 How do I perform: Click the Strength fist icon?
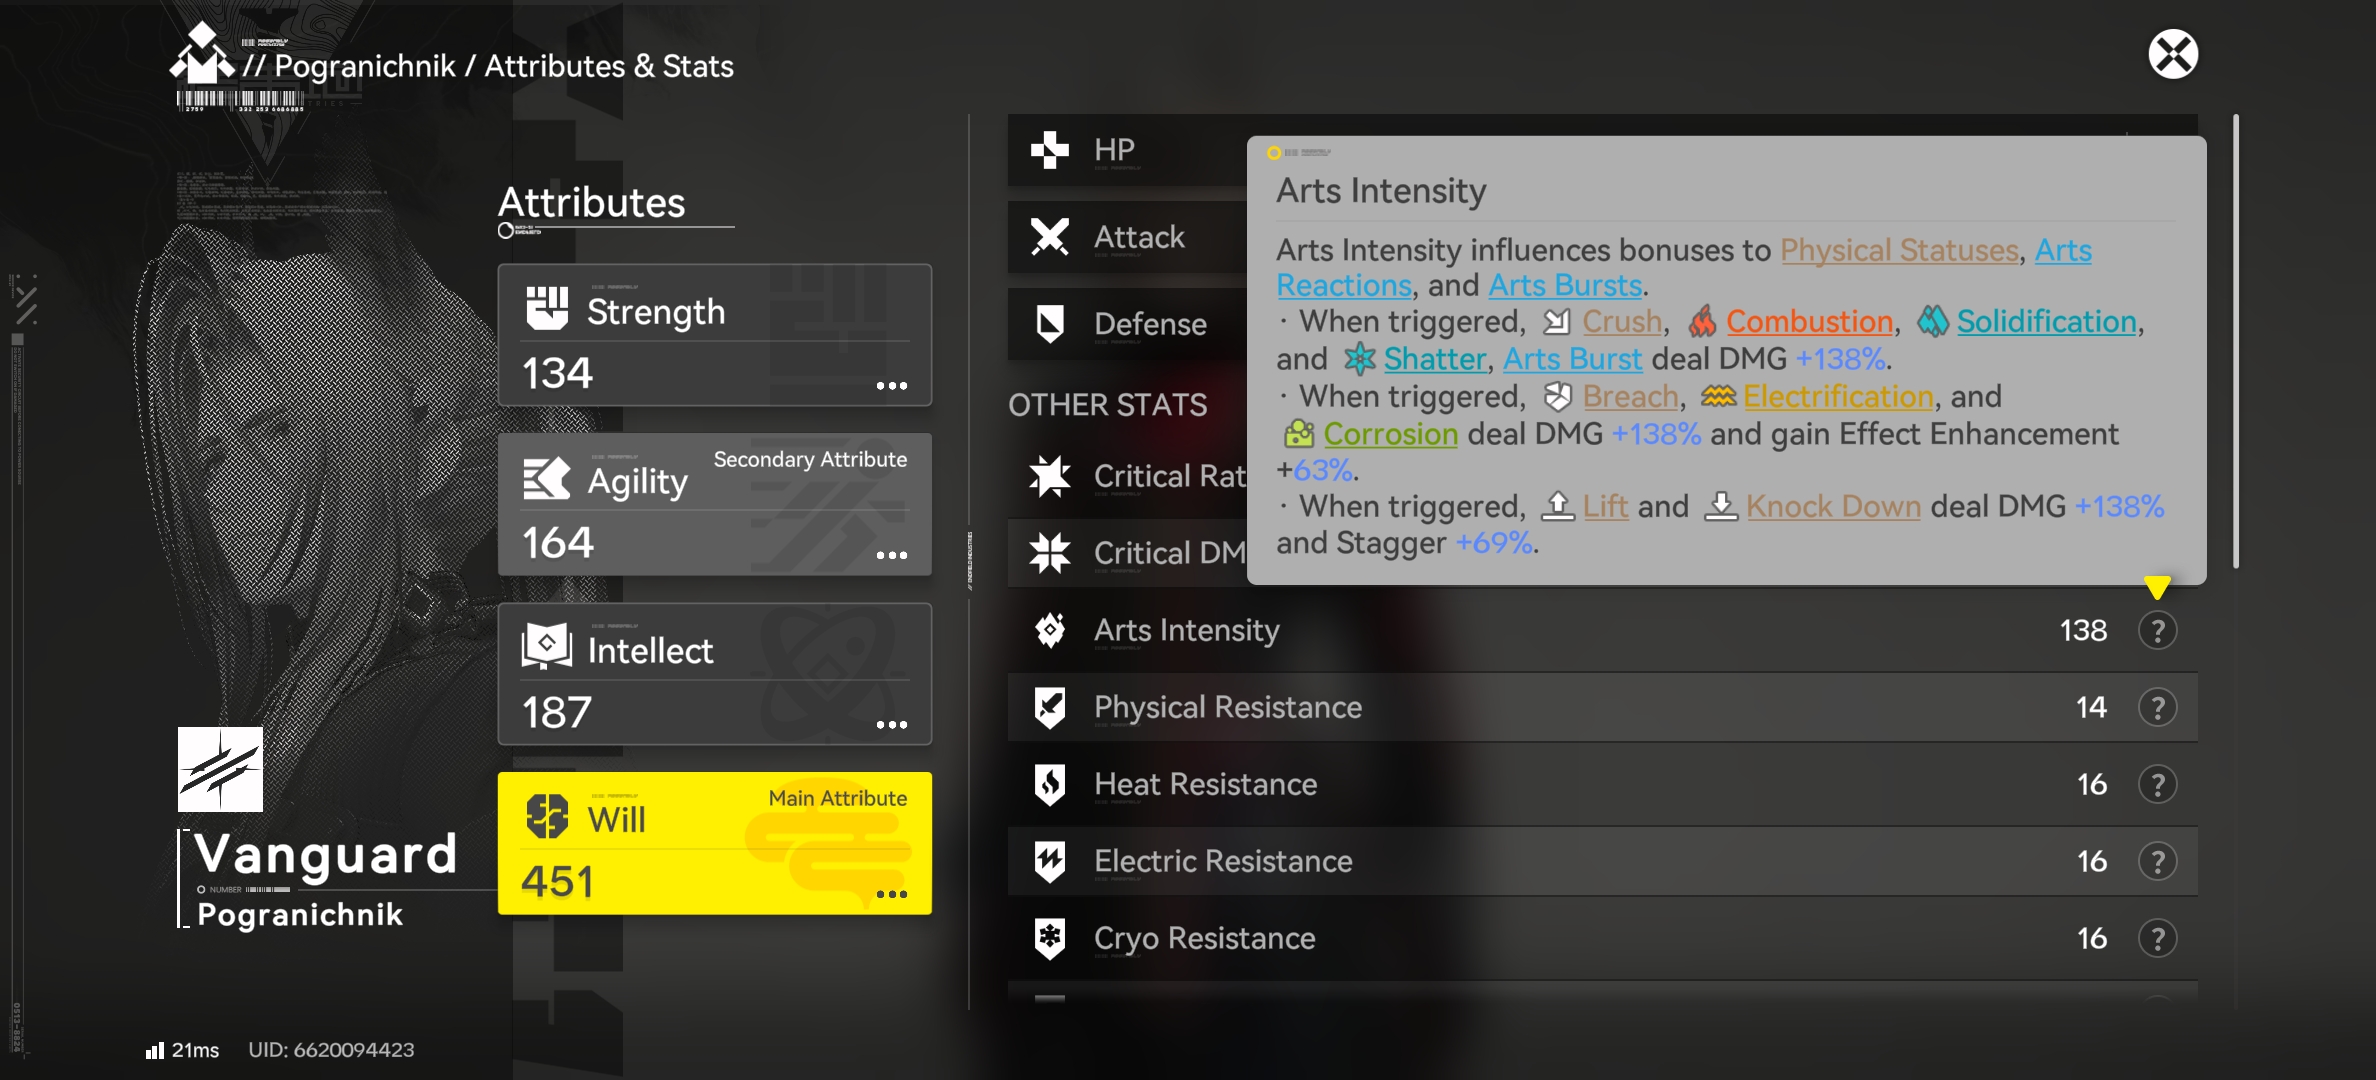(x=547, y=309)
